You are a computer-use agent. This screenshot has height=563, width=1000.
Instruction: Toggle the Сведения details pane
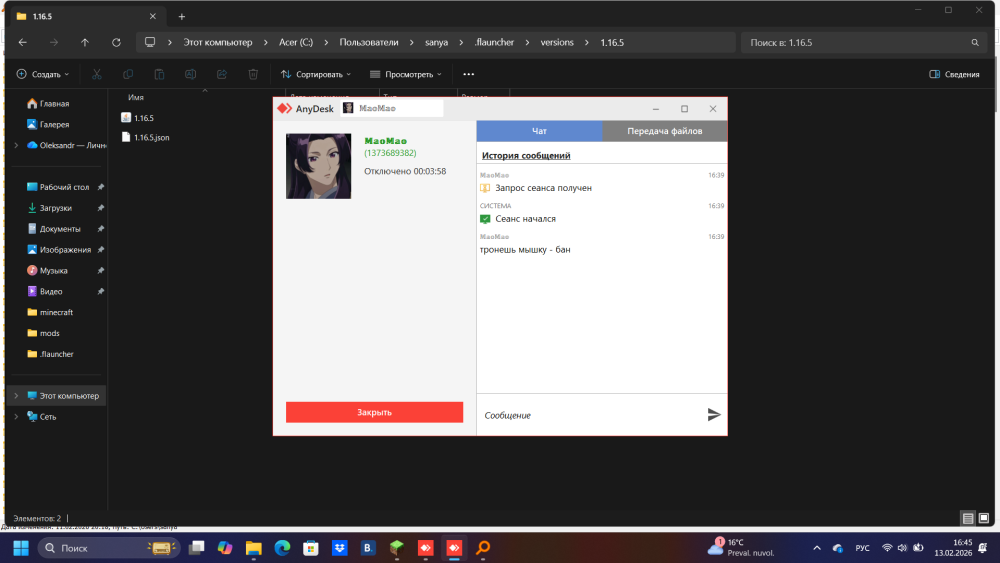click(x=954, y=74)
